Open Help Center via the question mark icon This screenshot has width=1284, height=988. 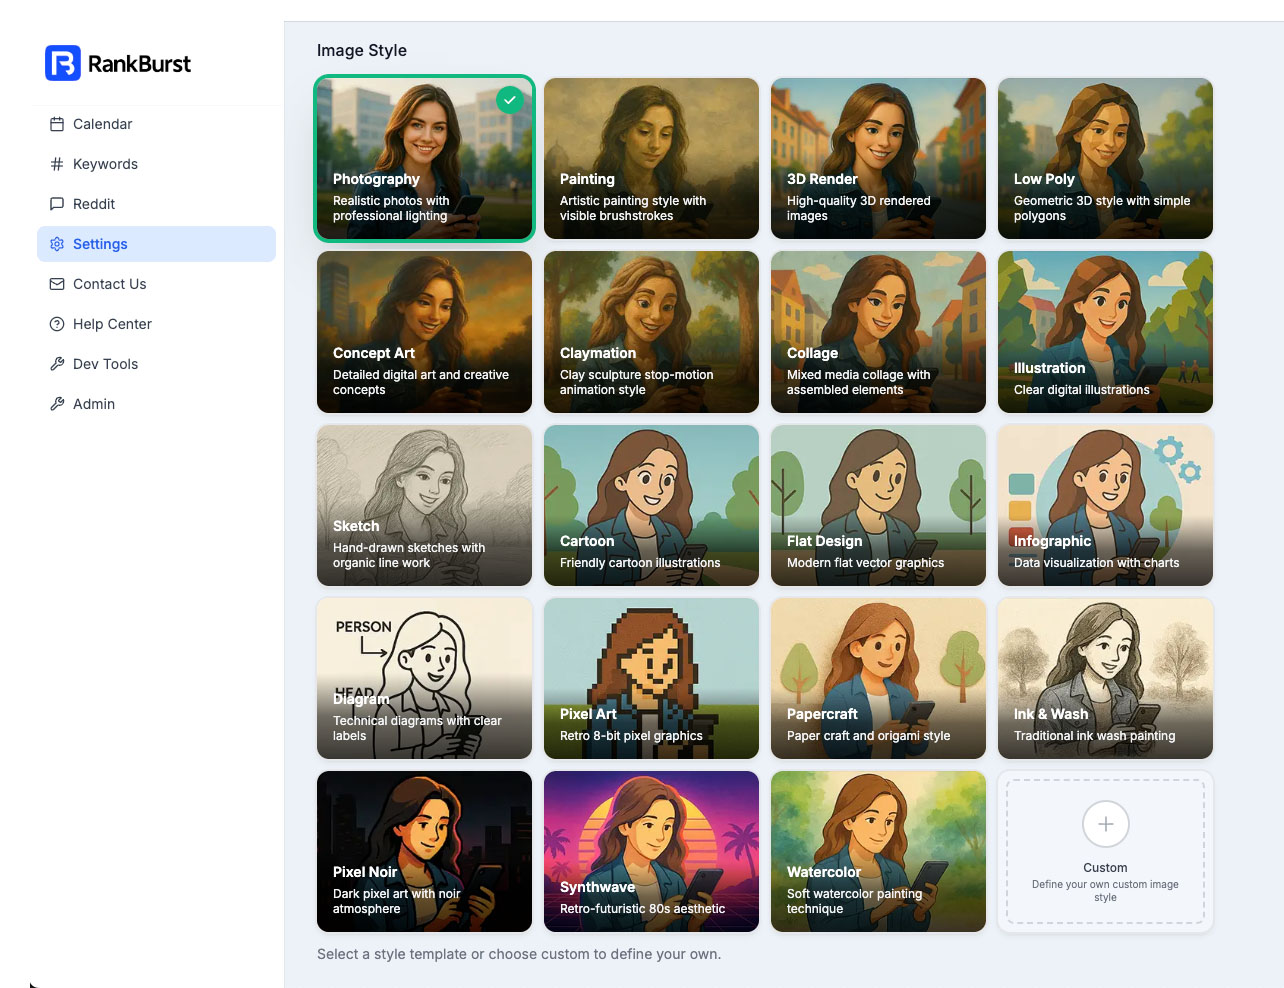click(57, 324)
